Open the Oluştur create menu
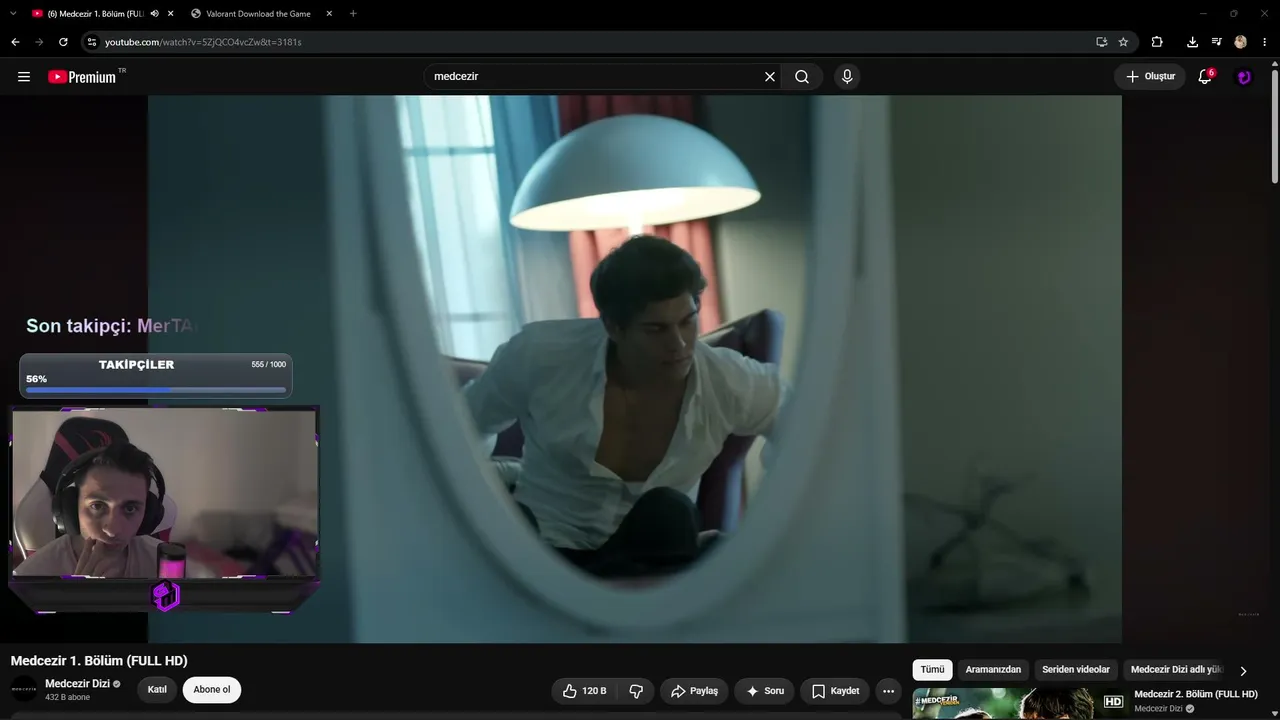This screenshot has height=720, width=1280. (x=1150, y=77)
